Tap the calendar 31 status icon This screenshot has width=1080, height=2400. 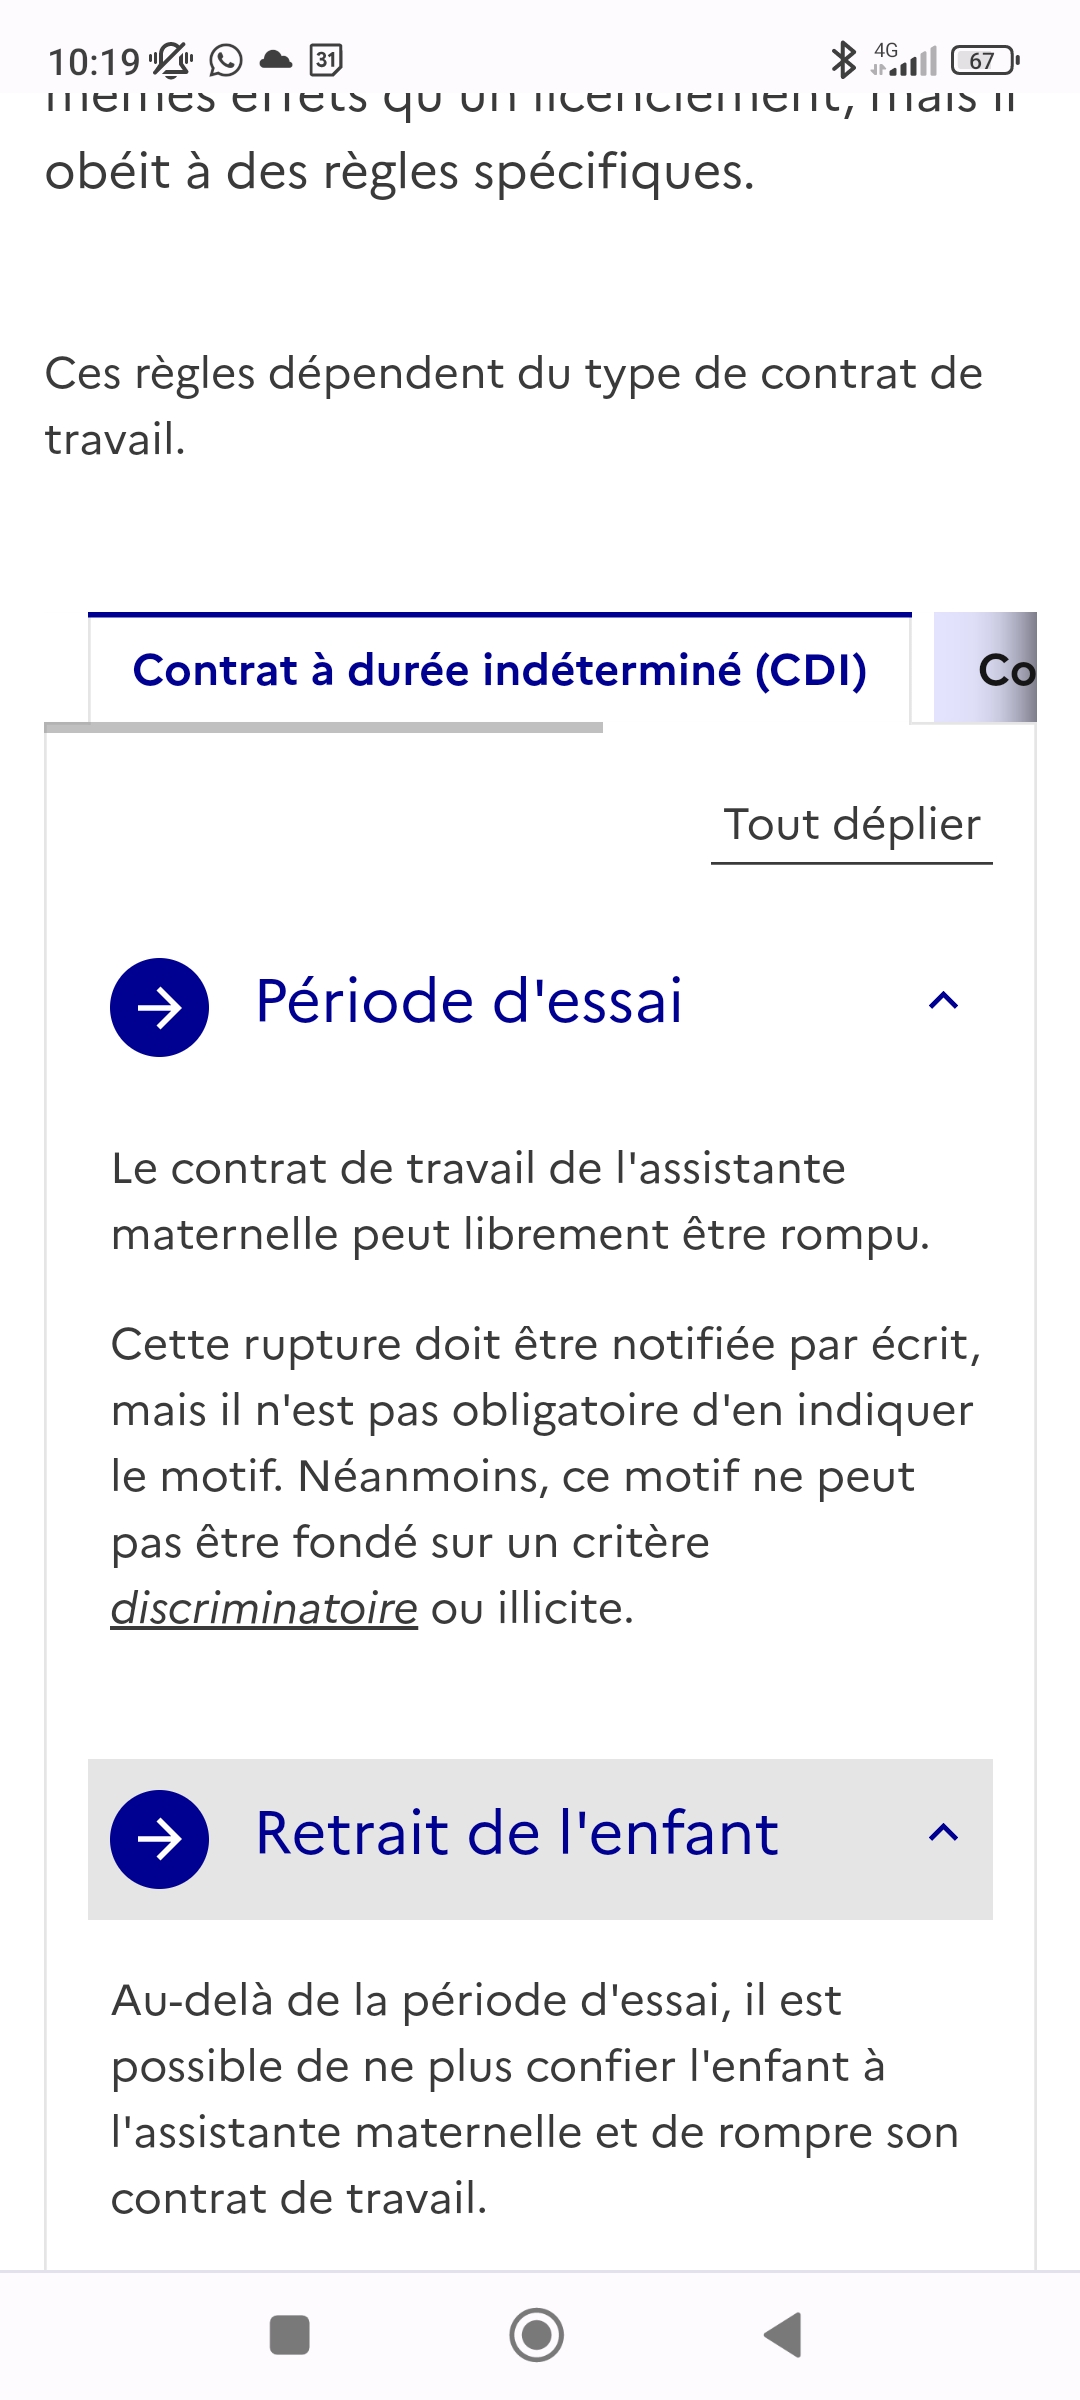pyautogui.click(x=326, y=61)
